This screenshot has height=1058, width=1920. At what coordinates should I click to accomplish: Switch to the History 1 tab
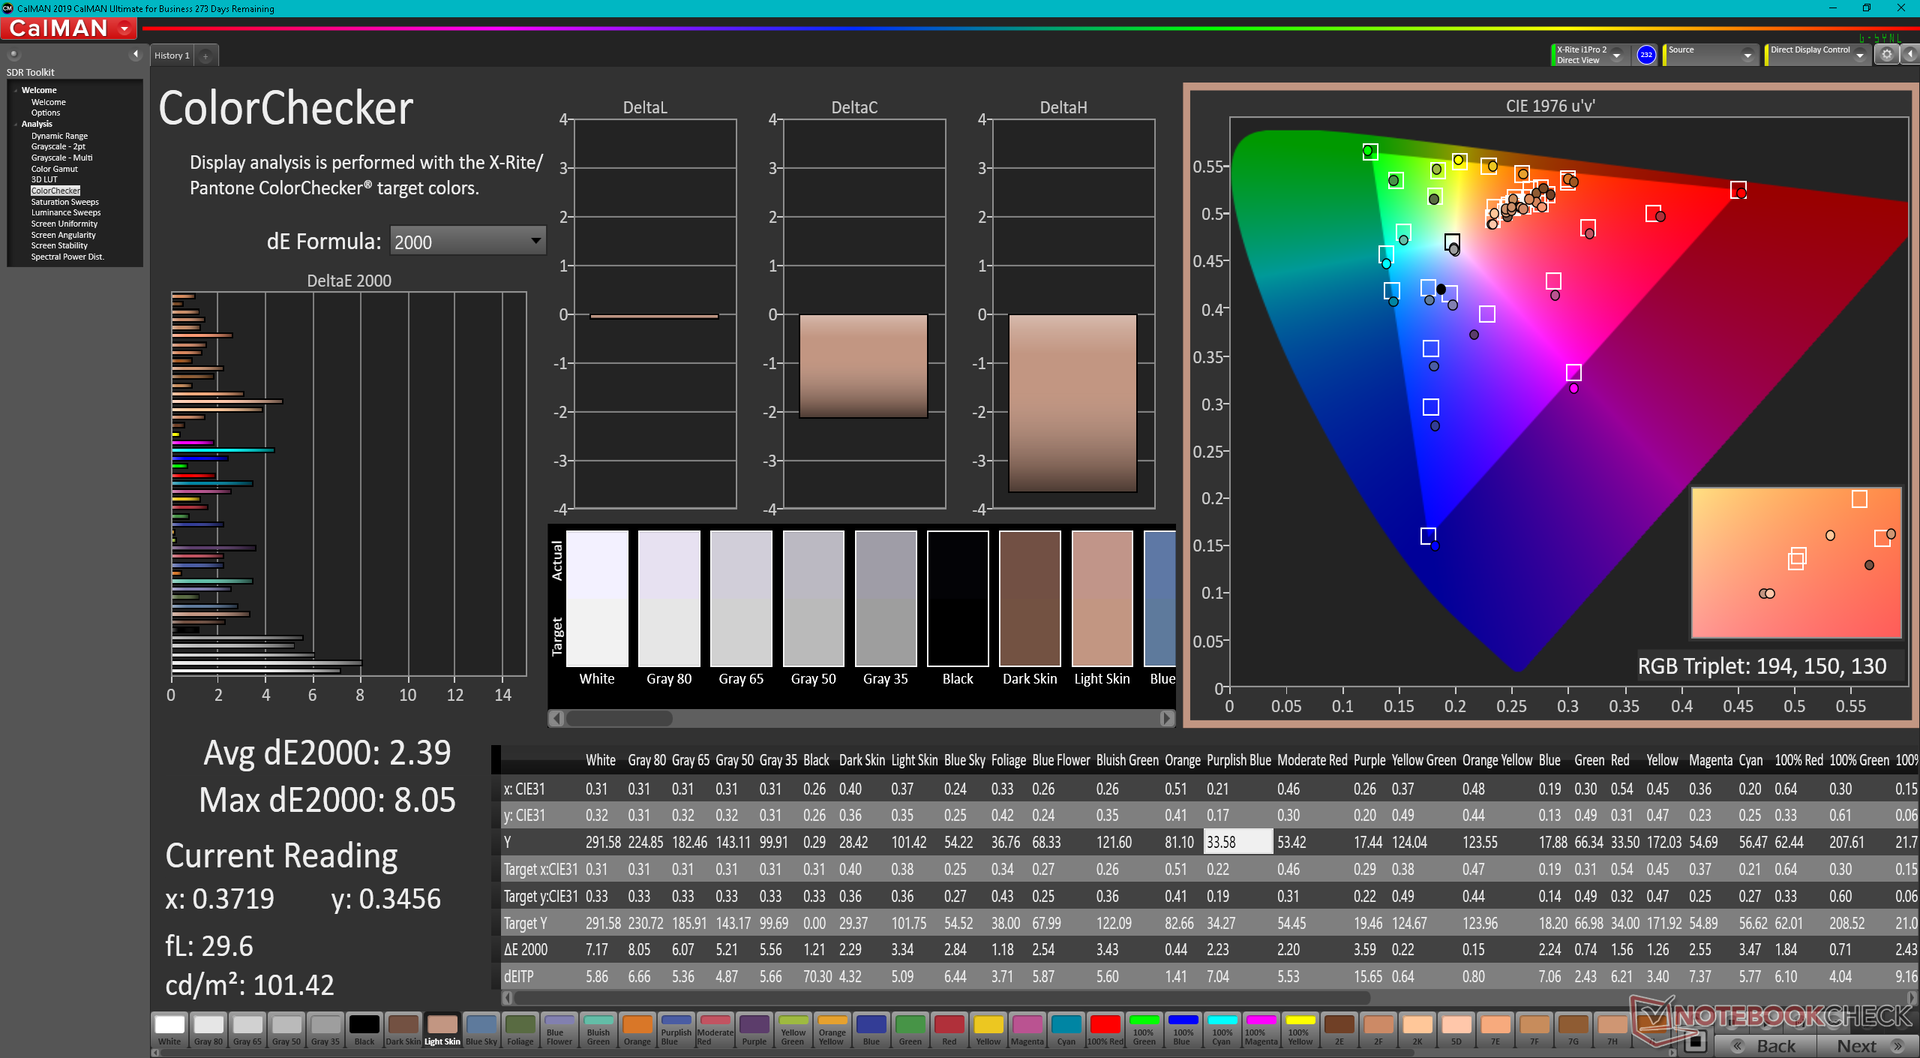pos(172,56)
